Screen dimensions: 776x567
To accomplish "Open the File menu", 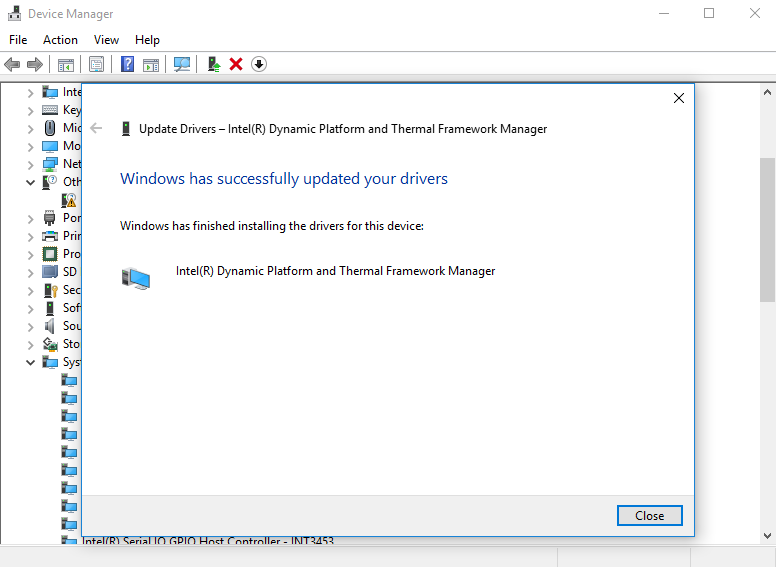I will point(18,40).
